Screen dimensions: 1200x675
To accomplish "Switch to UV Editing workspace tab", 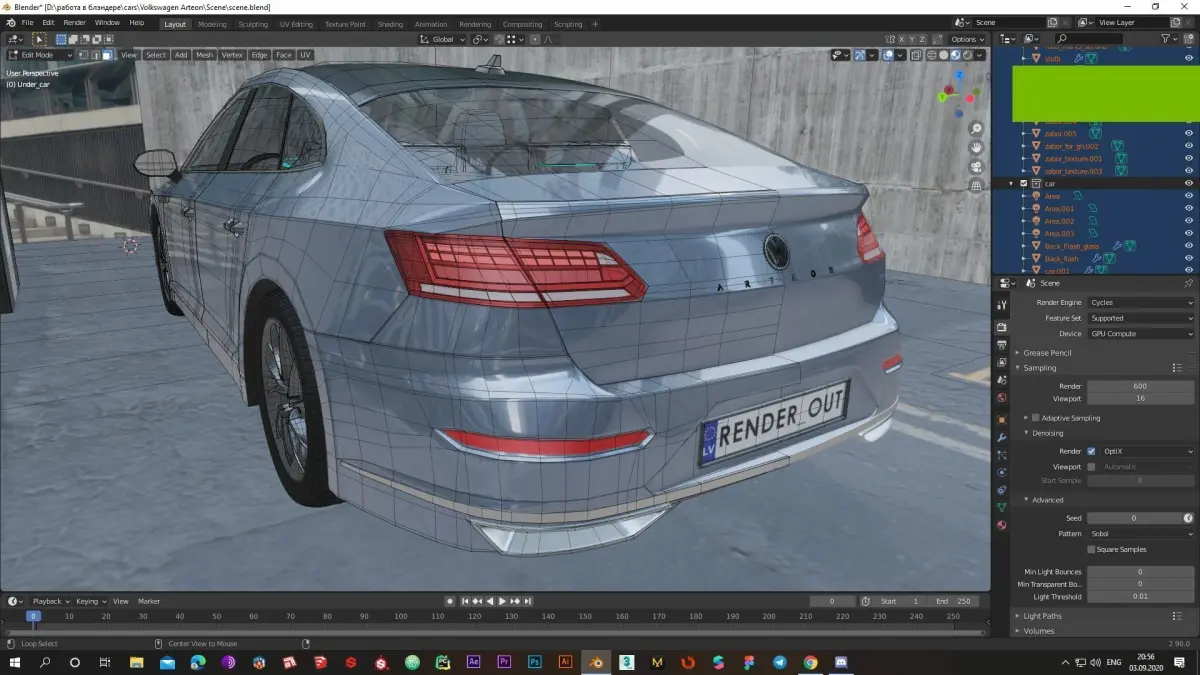I will point(296,24).
